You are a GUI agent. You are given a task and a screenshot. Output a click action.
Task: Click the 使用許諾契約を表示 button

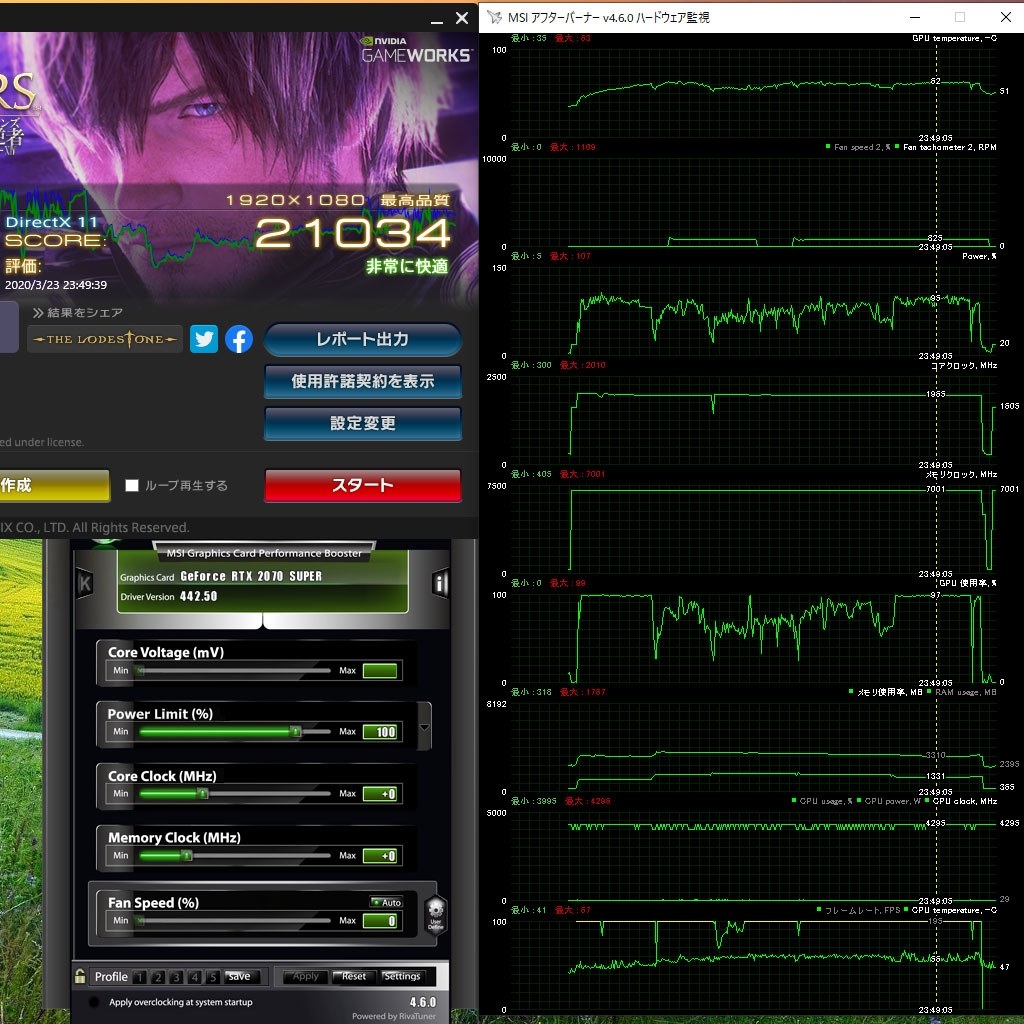(x=362, y=381)
